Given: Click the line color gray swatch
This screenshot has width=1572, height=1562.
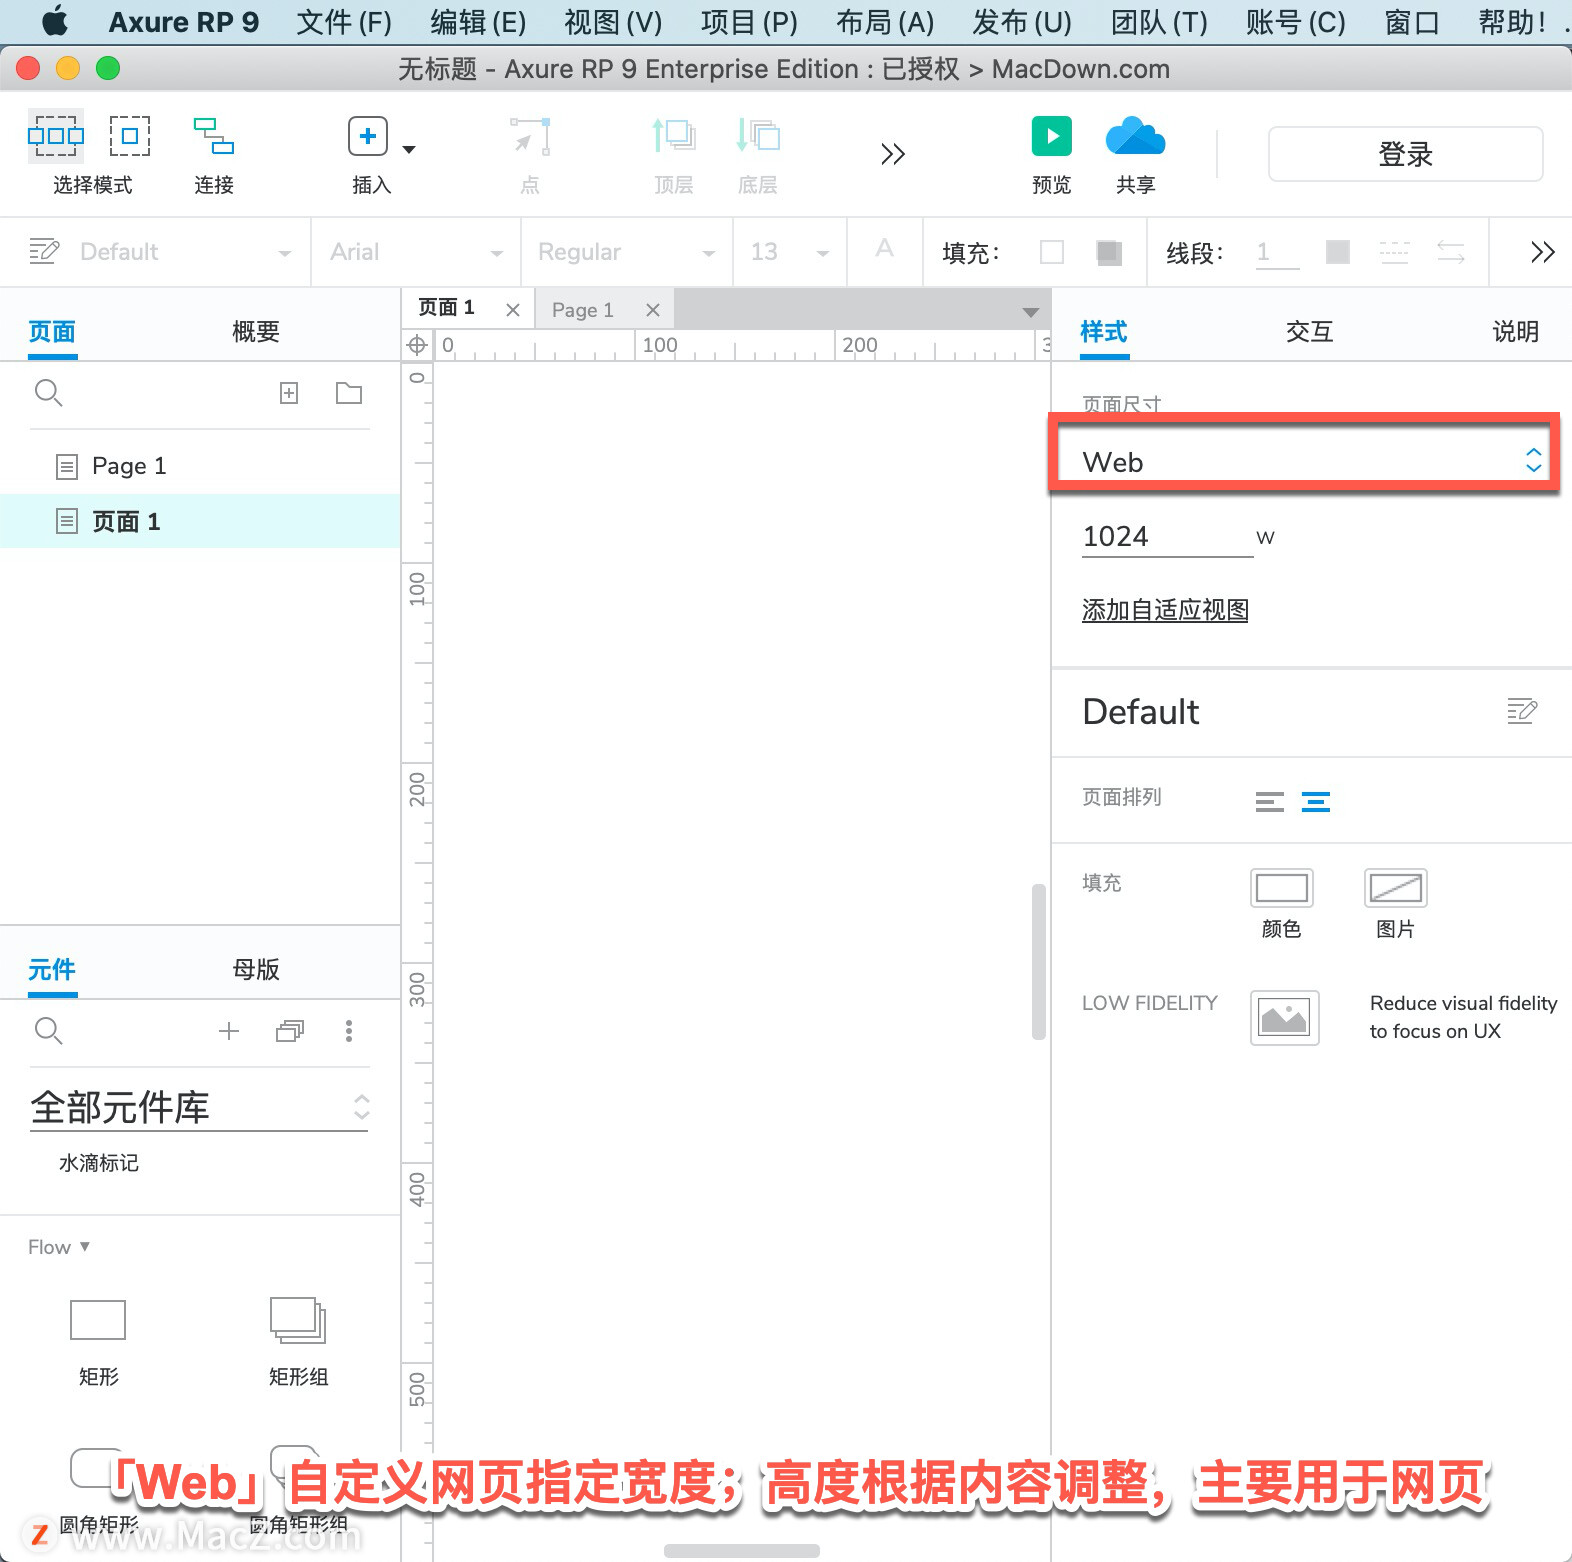Looking at the screenshot, I should pyautogui.click(x=1338, y=252).
